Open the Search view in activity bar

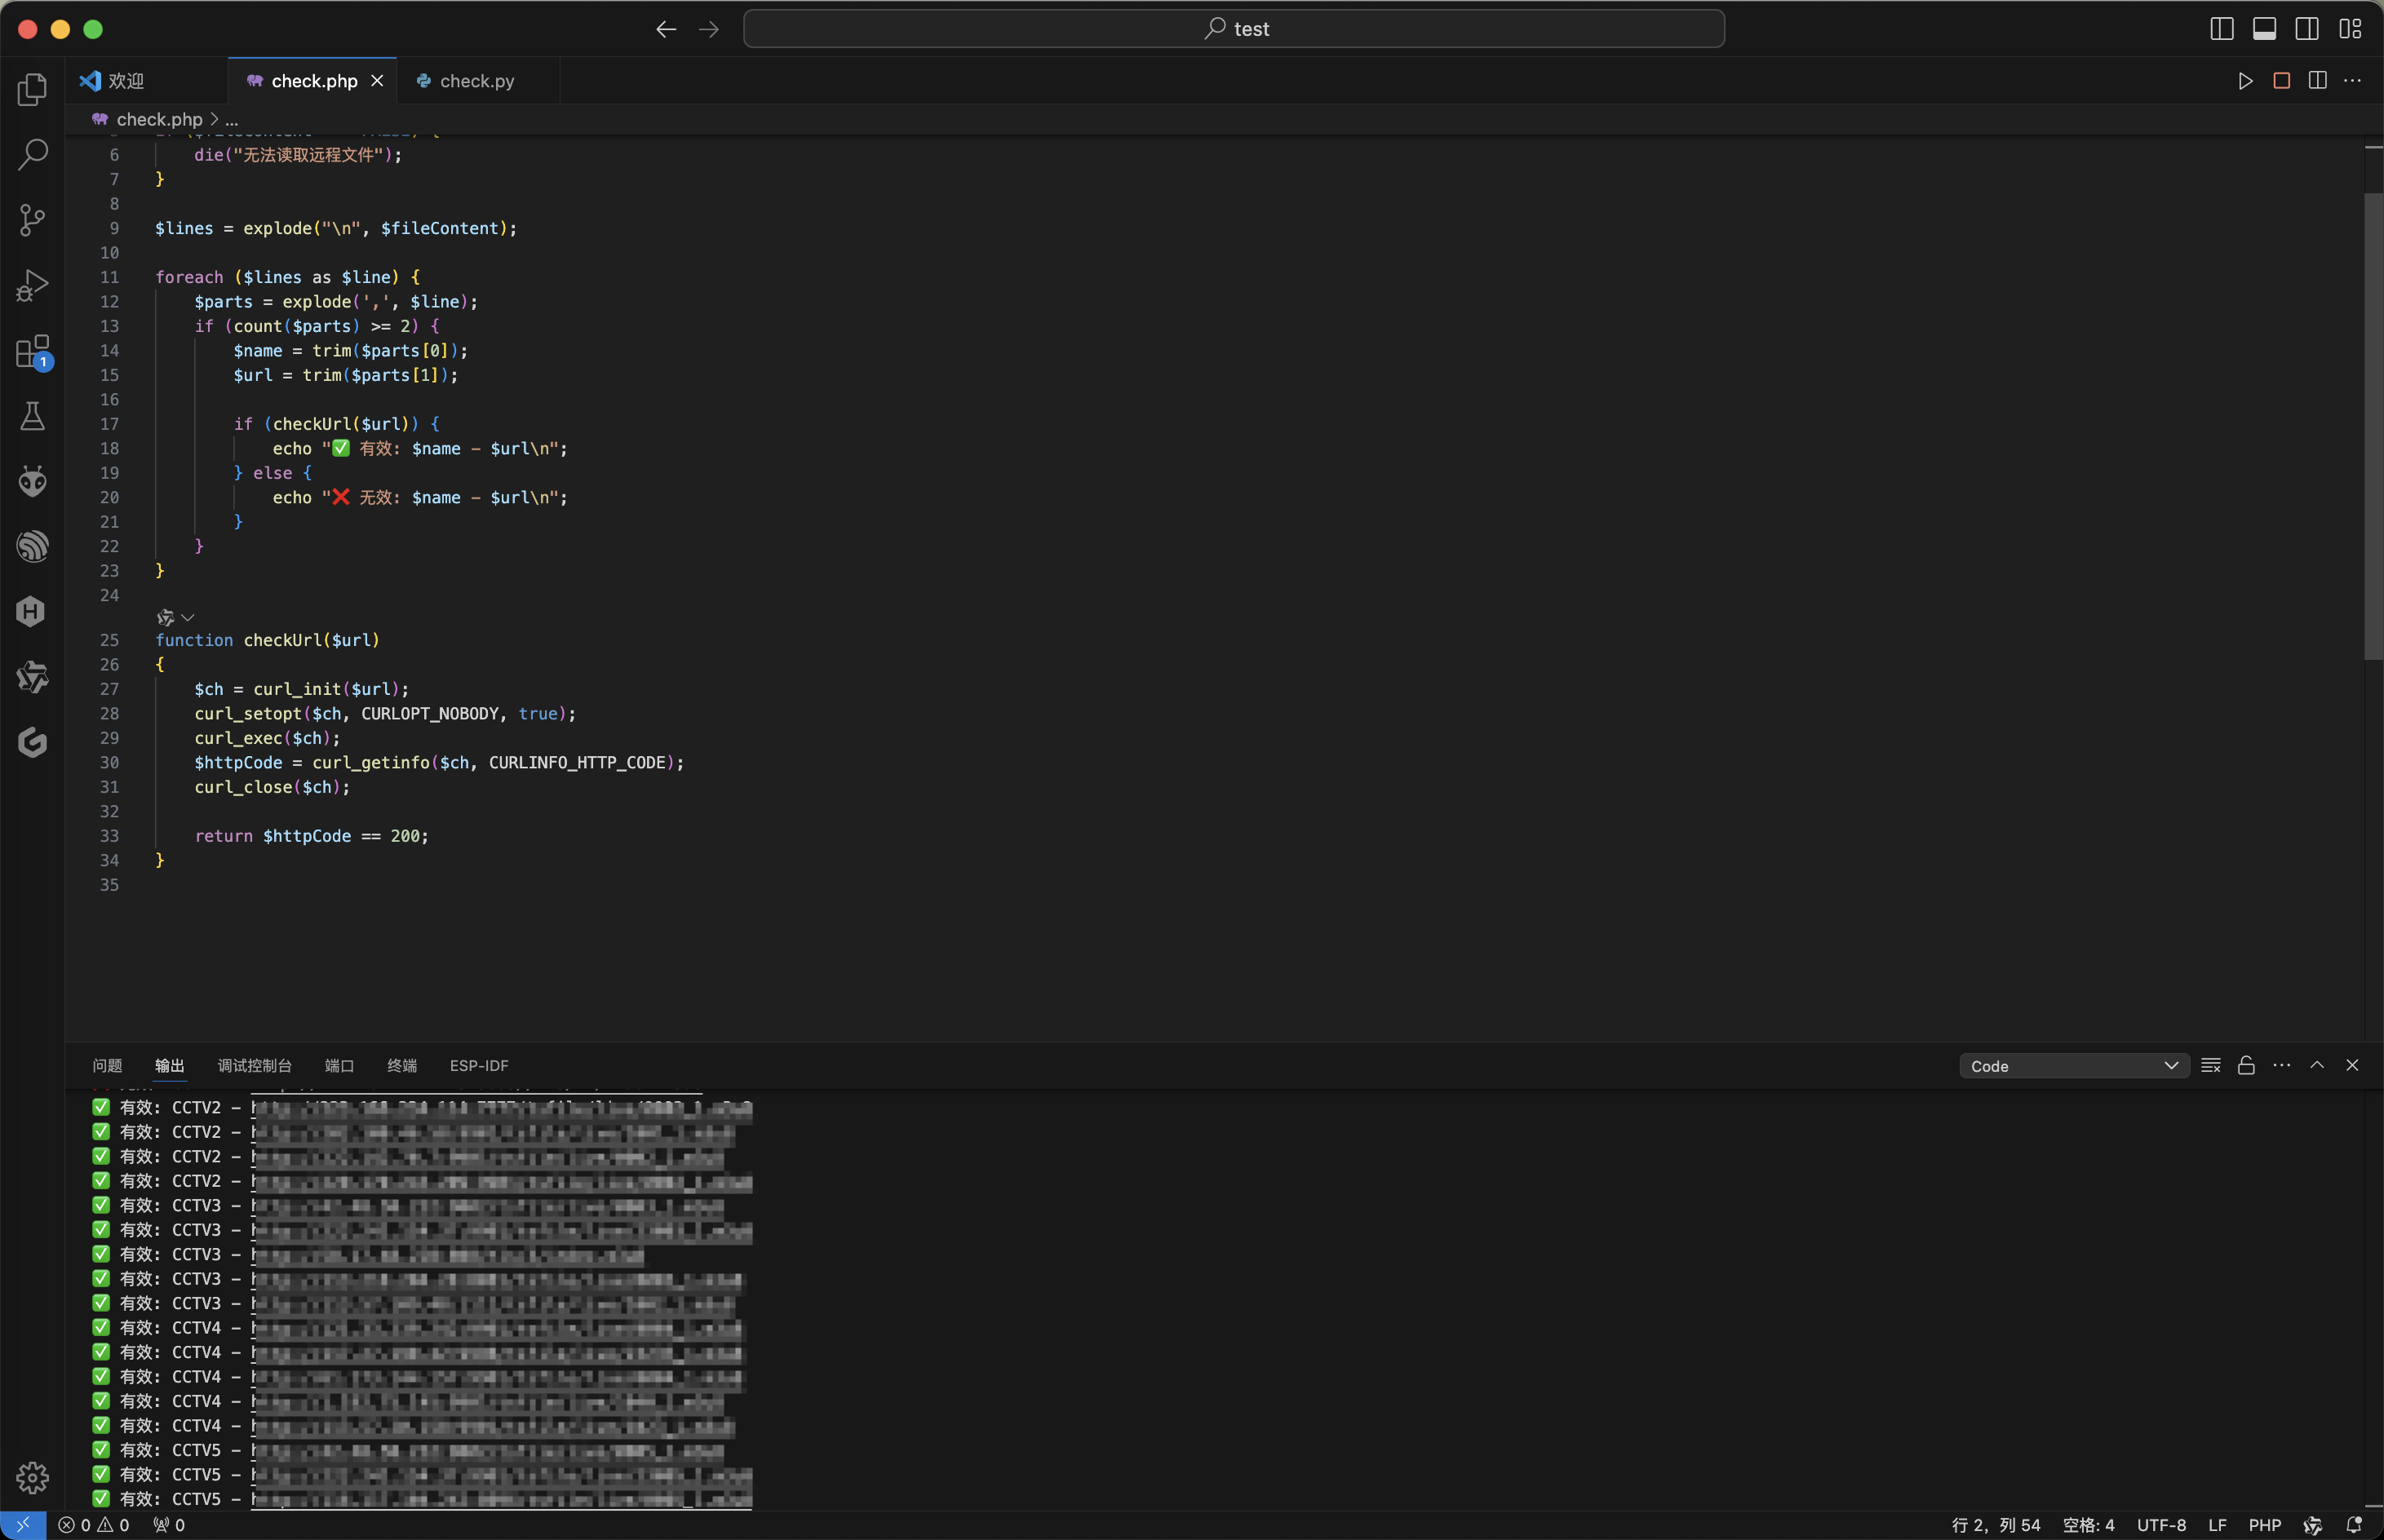click(32, 154)
